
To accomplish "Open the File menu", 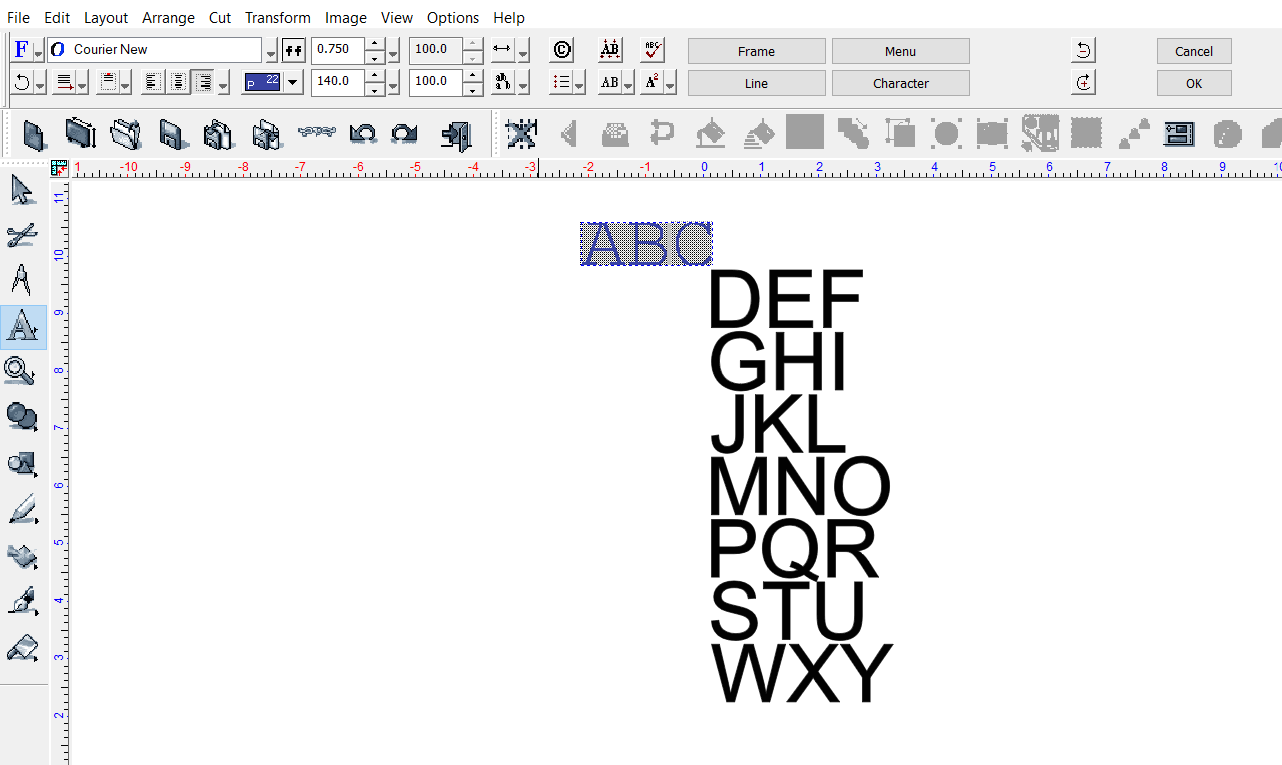I will pyautogui.click(x=18, y=18).
